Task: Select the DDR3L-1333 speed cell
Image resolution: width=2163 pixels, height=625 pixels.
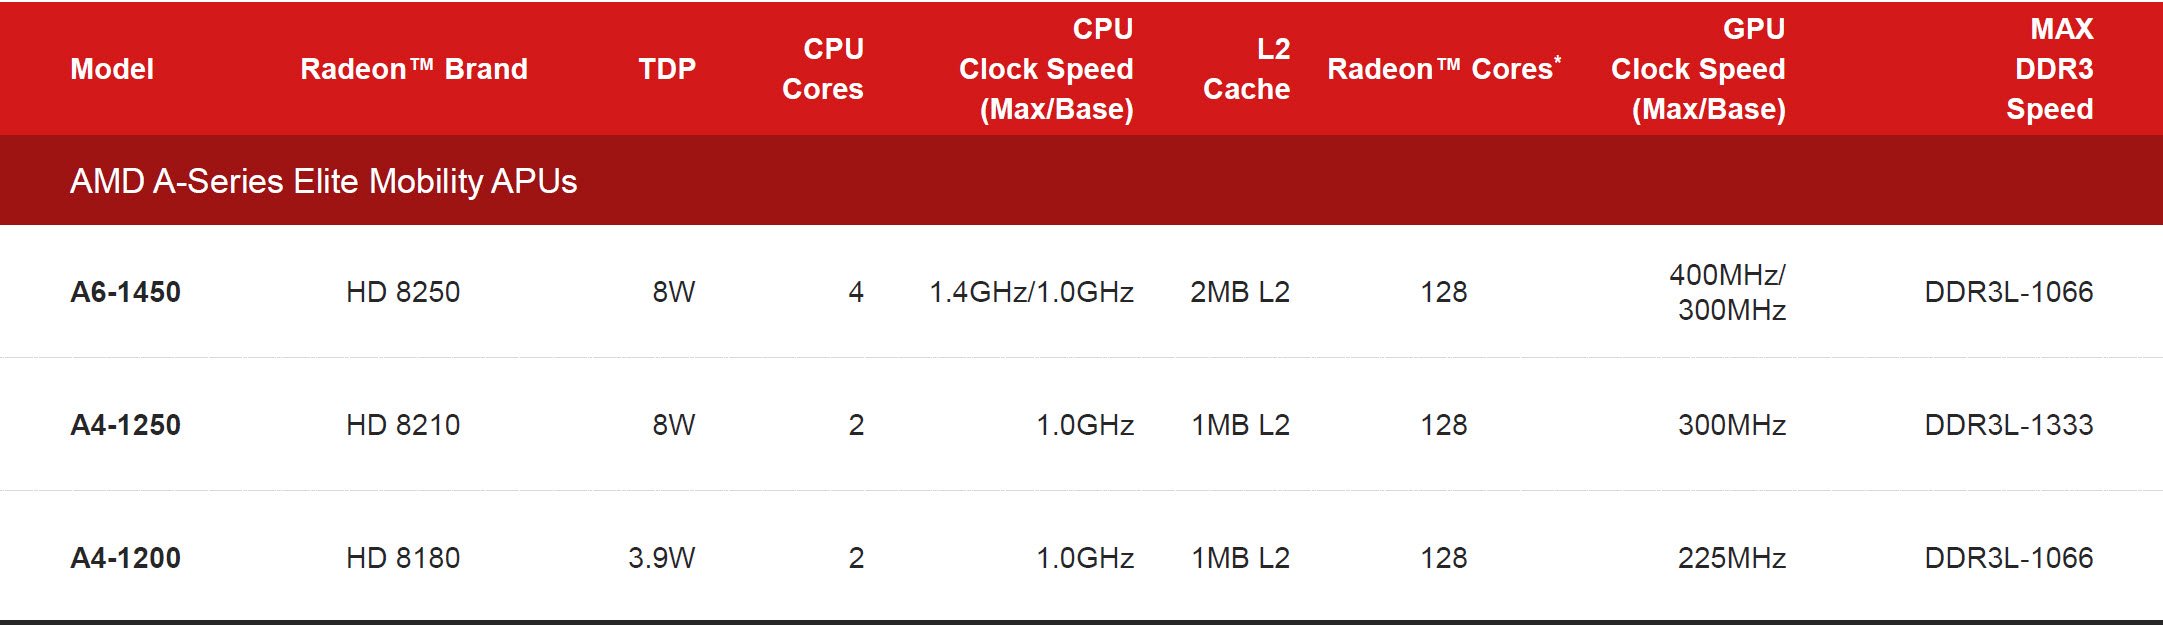Action: (2008, 425)
